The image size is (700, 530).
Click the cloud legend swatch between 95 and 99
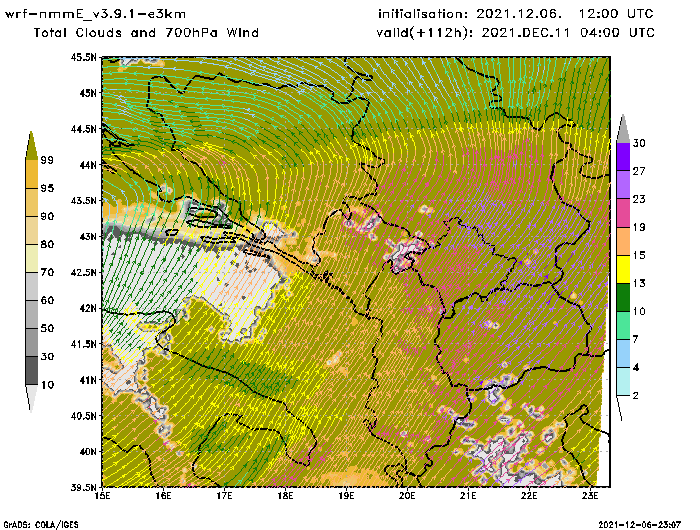(32, 174)
